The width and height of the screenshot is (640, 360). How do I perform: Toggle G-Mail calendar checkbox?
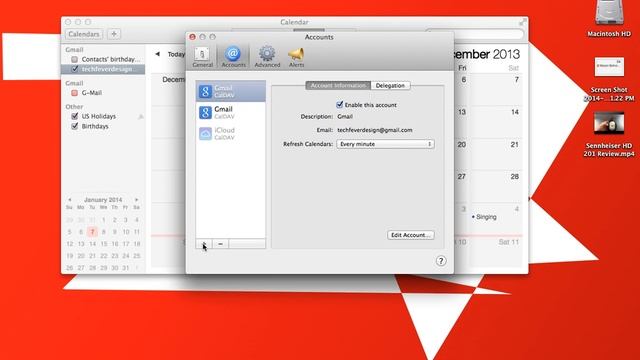(75, 93)
